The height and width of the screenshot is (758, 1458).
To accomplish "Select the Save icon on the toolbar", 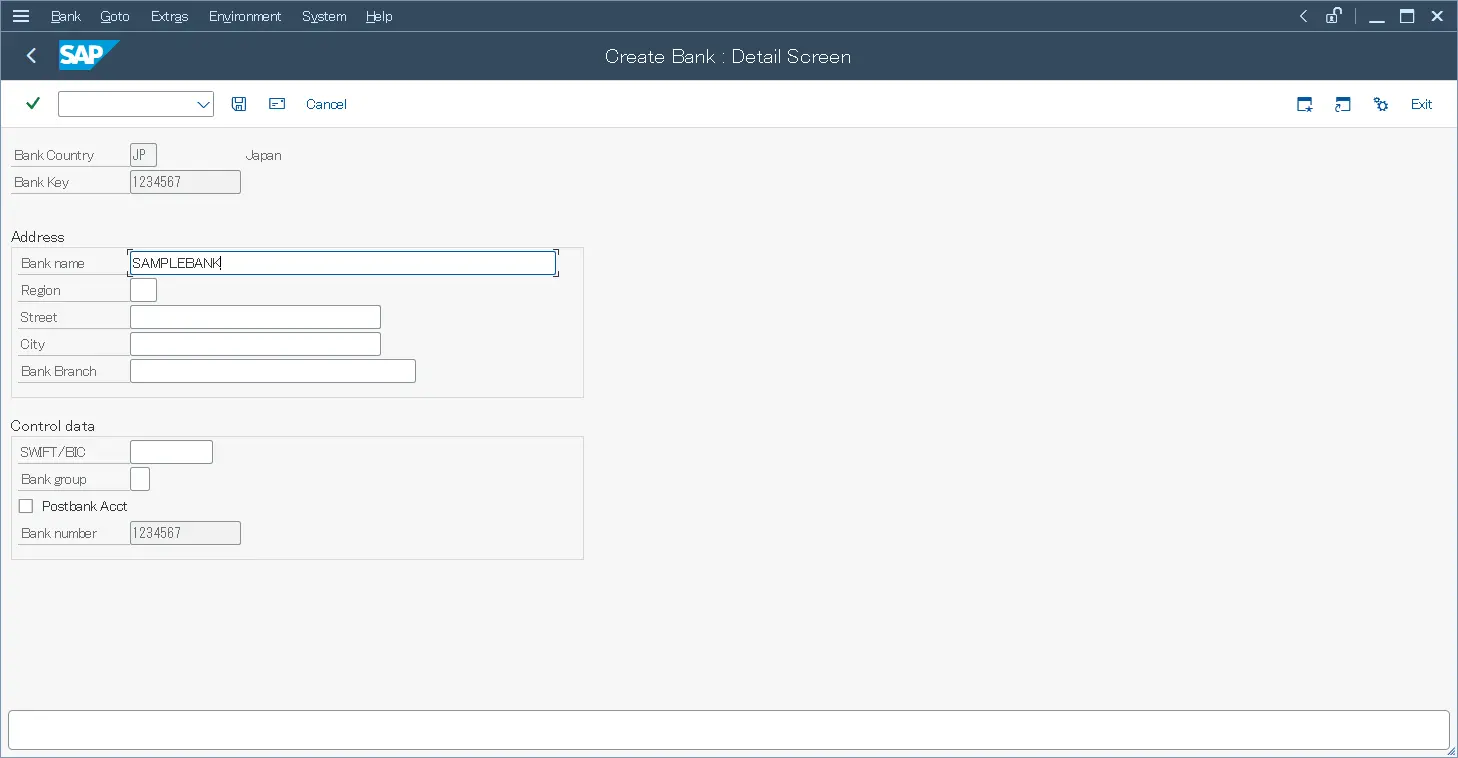I will (239, 104).
